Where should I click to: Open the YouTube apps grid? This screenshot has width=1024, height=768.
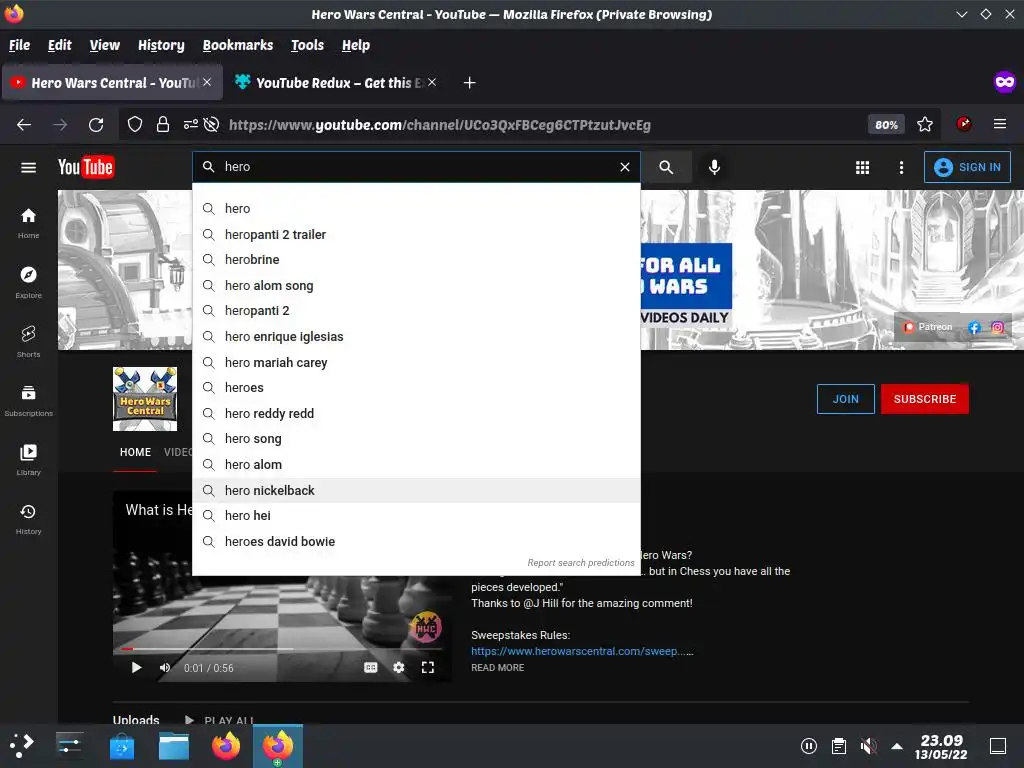coord(863,168)
